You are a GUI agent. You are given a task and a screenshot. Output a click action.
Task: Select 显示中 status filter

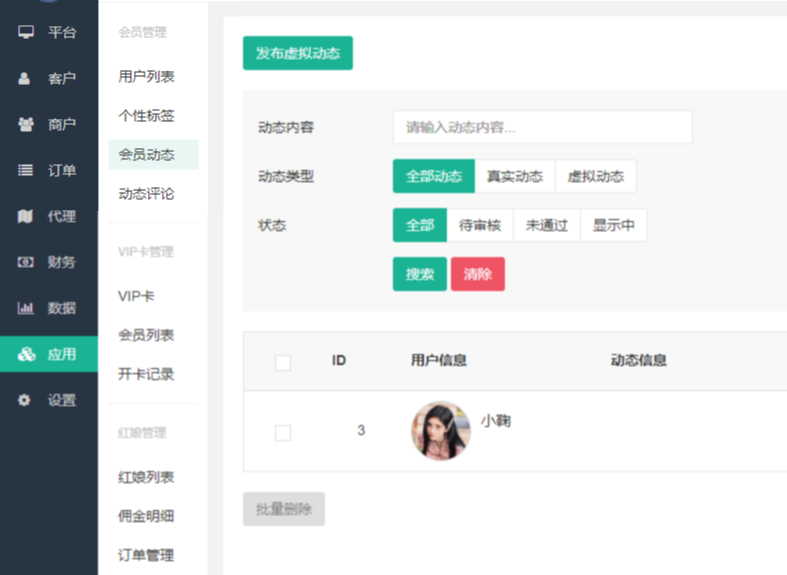point(613,225)
